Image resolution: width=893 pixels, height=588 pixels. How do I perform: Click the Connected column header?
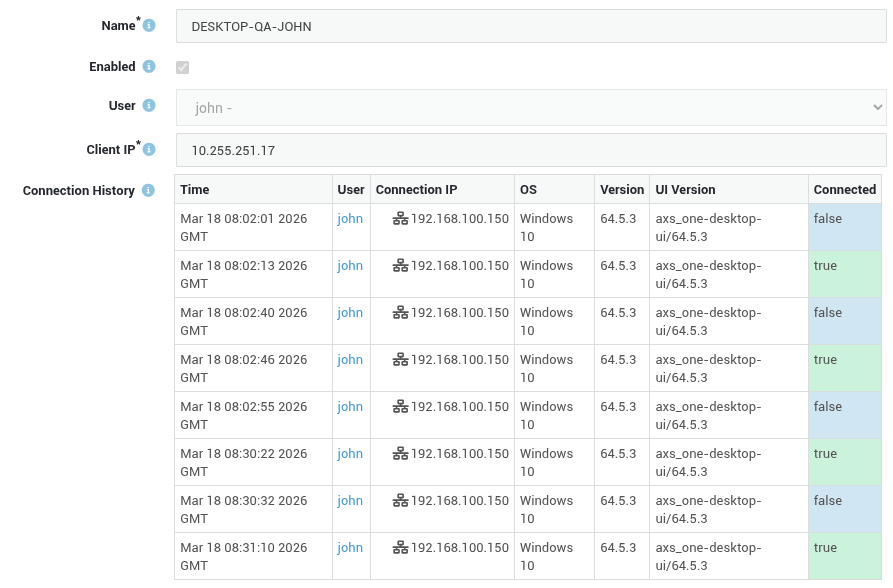pos(845,190)
